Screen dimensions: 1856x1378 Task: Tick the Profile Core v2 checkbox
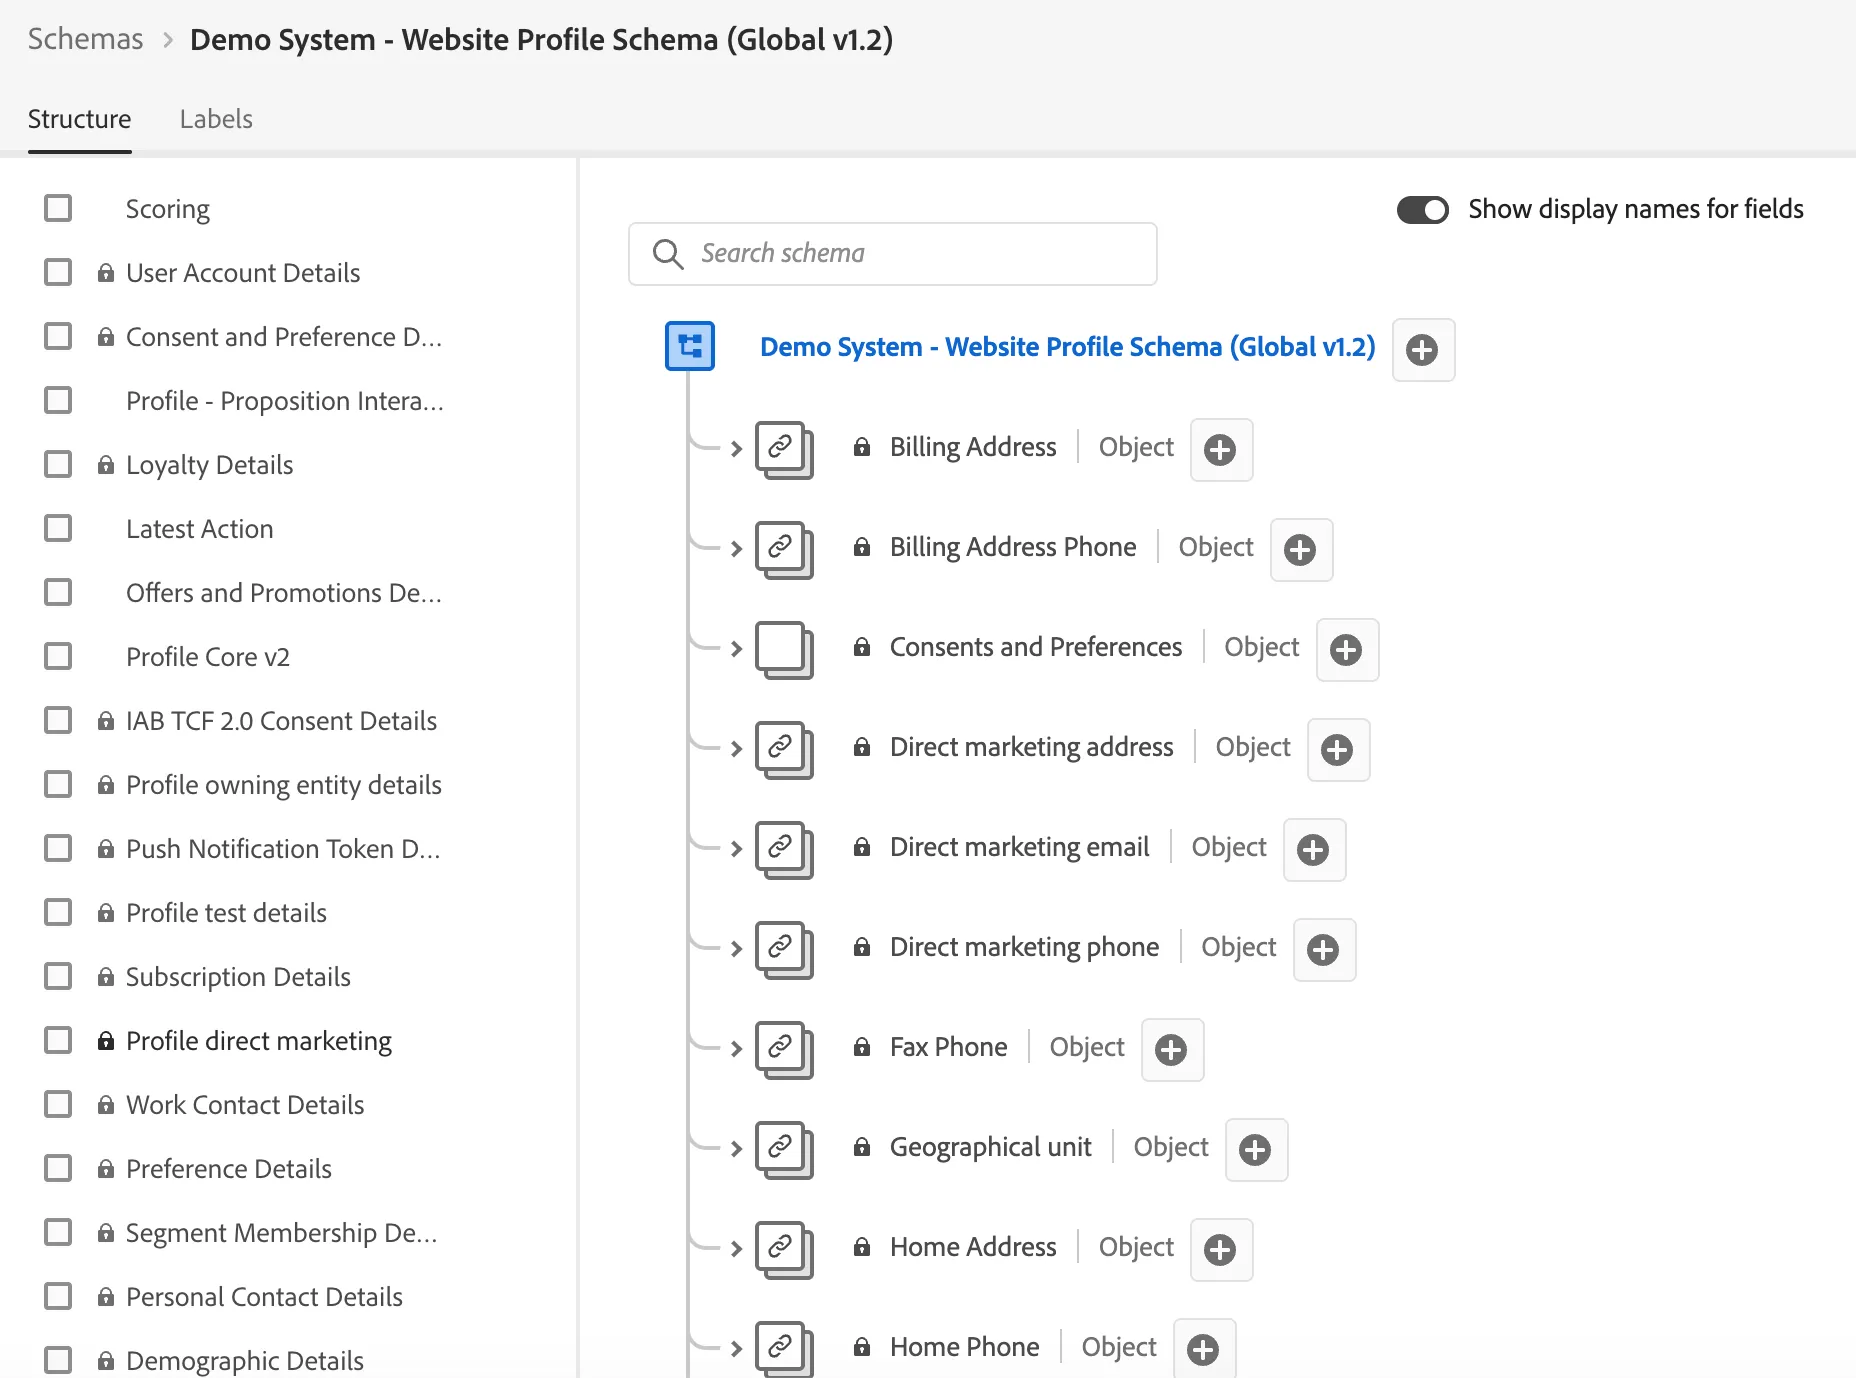(58, 656)
